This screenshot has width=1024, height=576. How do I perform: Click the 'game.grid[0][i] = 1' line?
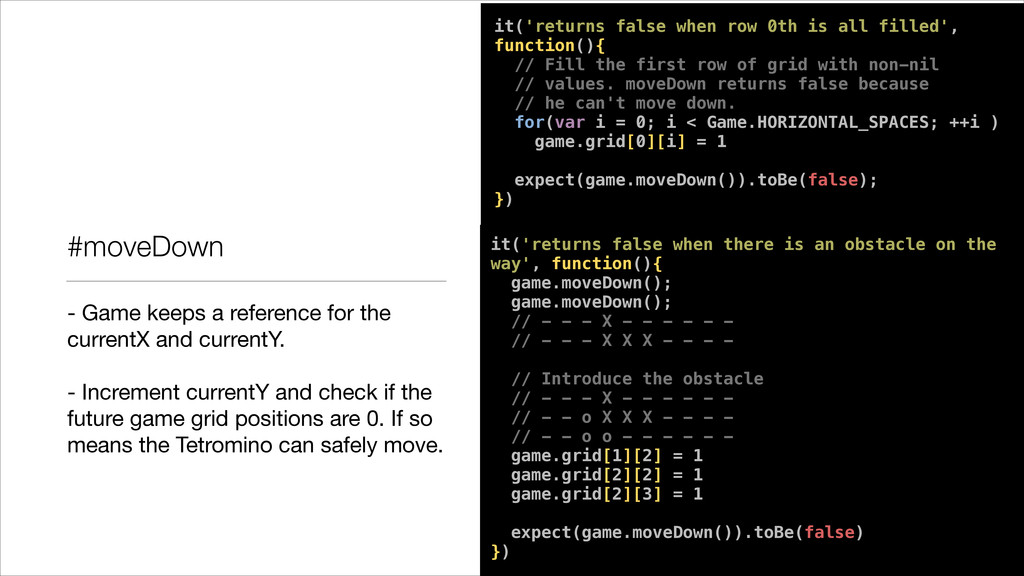pos(630,142)
